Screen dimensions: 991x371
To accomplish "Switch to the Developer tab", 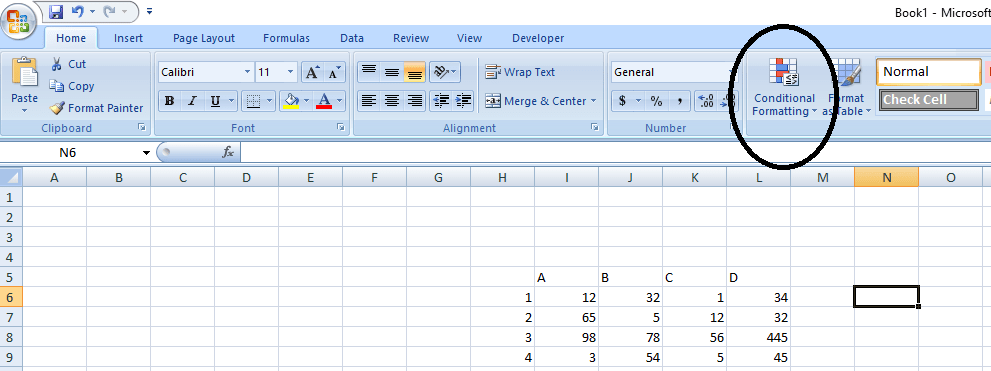I will [x=538, y=39].
